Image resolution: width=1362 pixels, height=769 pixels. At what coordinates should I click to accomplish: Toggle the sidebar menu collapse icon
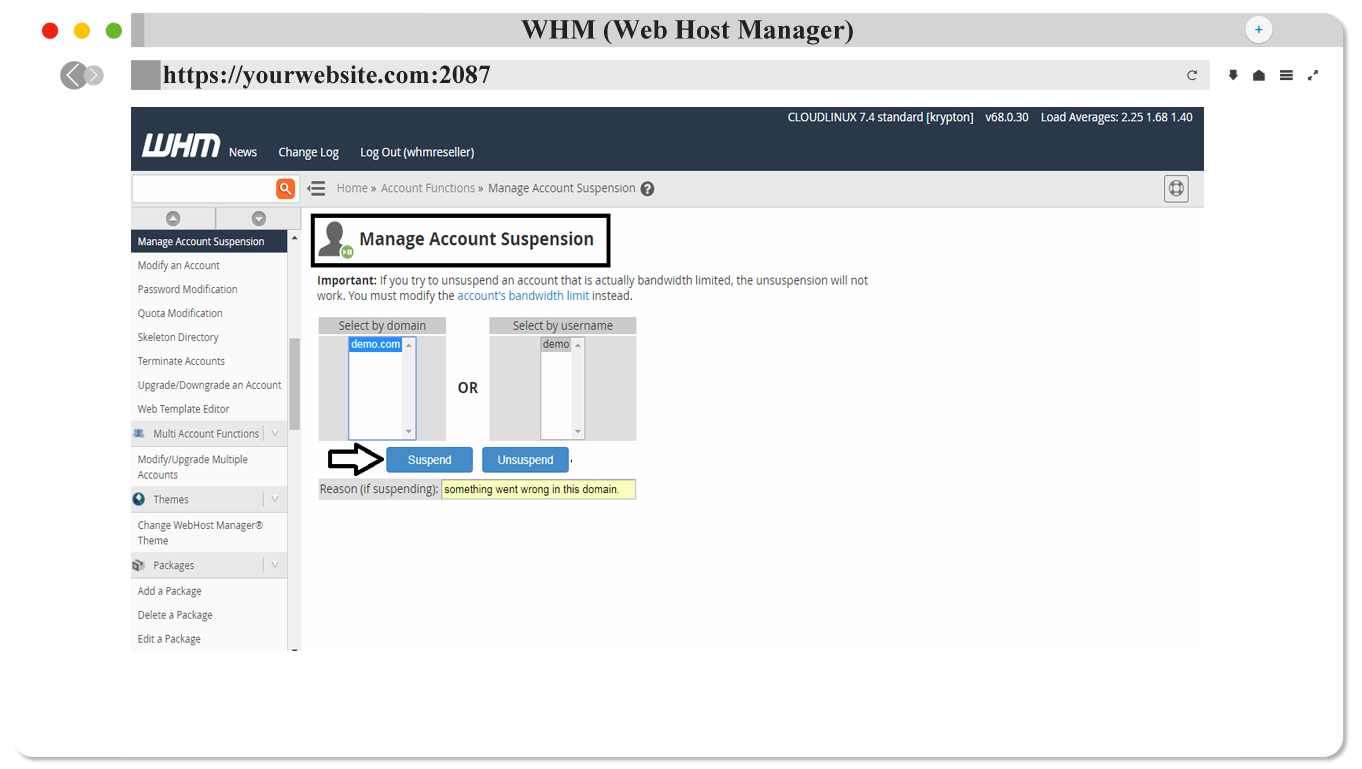pos(317,188)
